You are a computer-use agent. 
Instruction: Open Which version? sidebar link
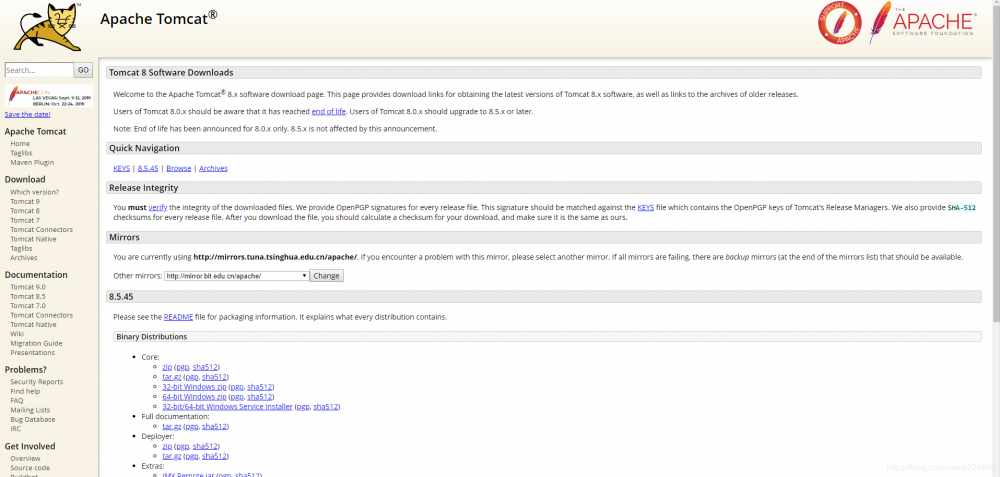pyautogui.click(x=34, y=192)
